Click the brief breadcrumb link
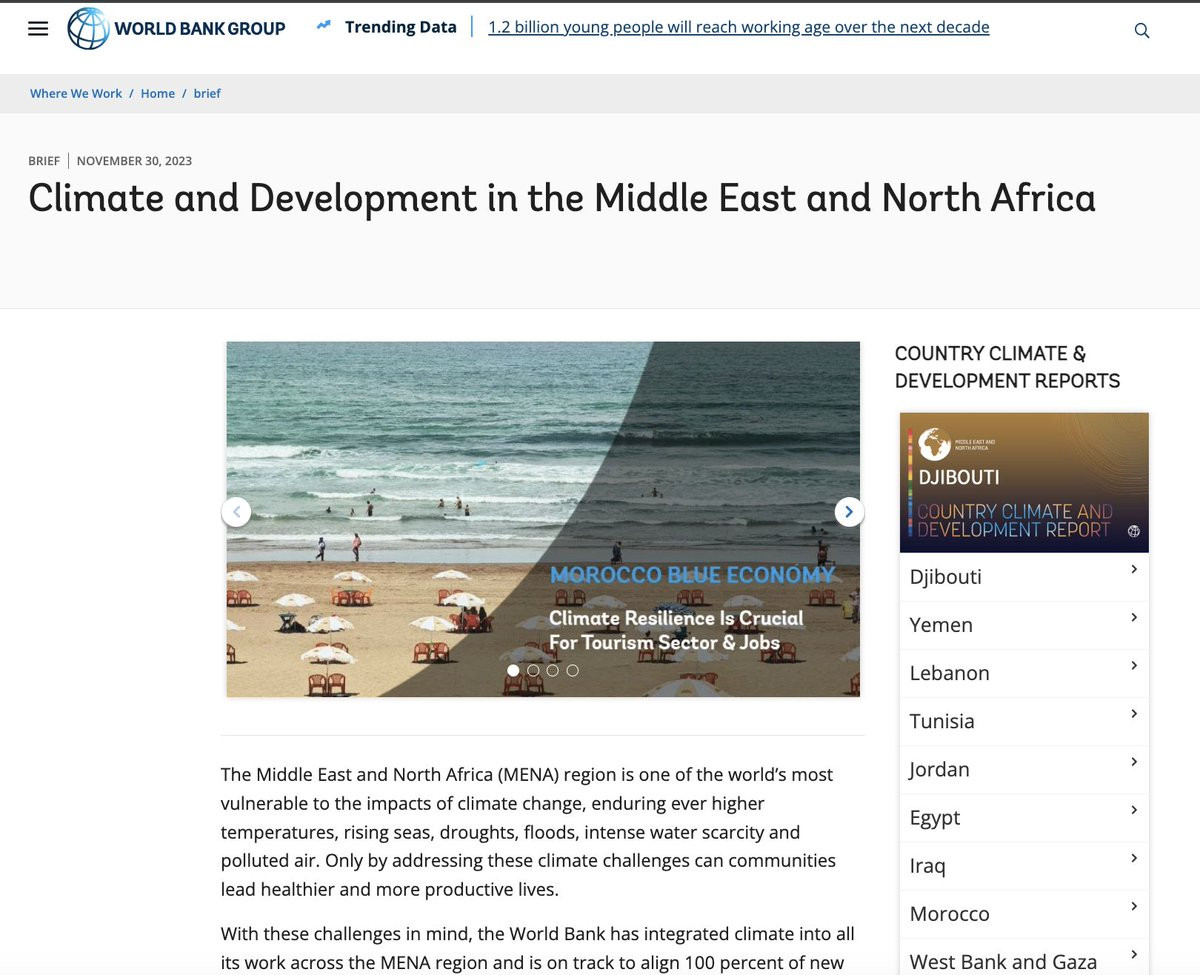 pos(207,93)
